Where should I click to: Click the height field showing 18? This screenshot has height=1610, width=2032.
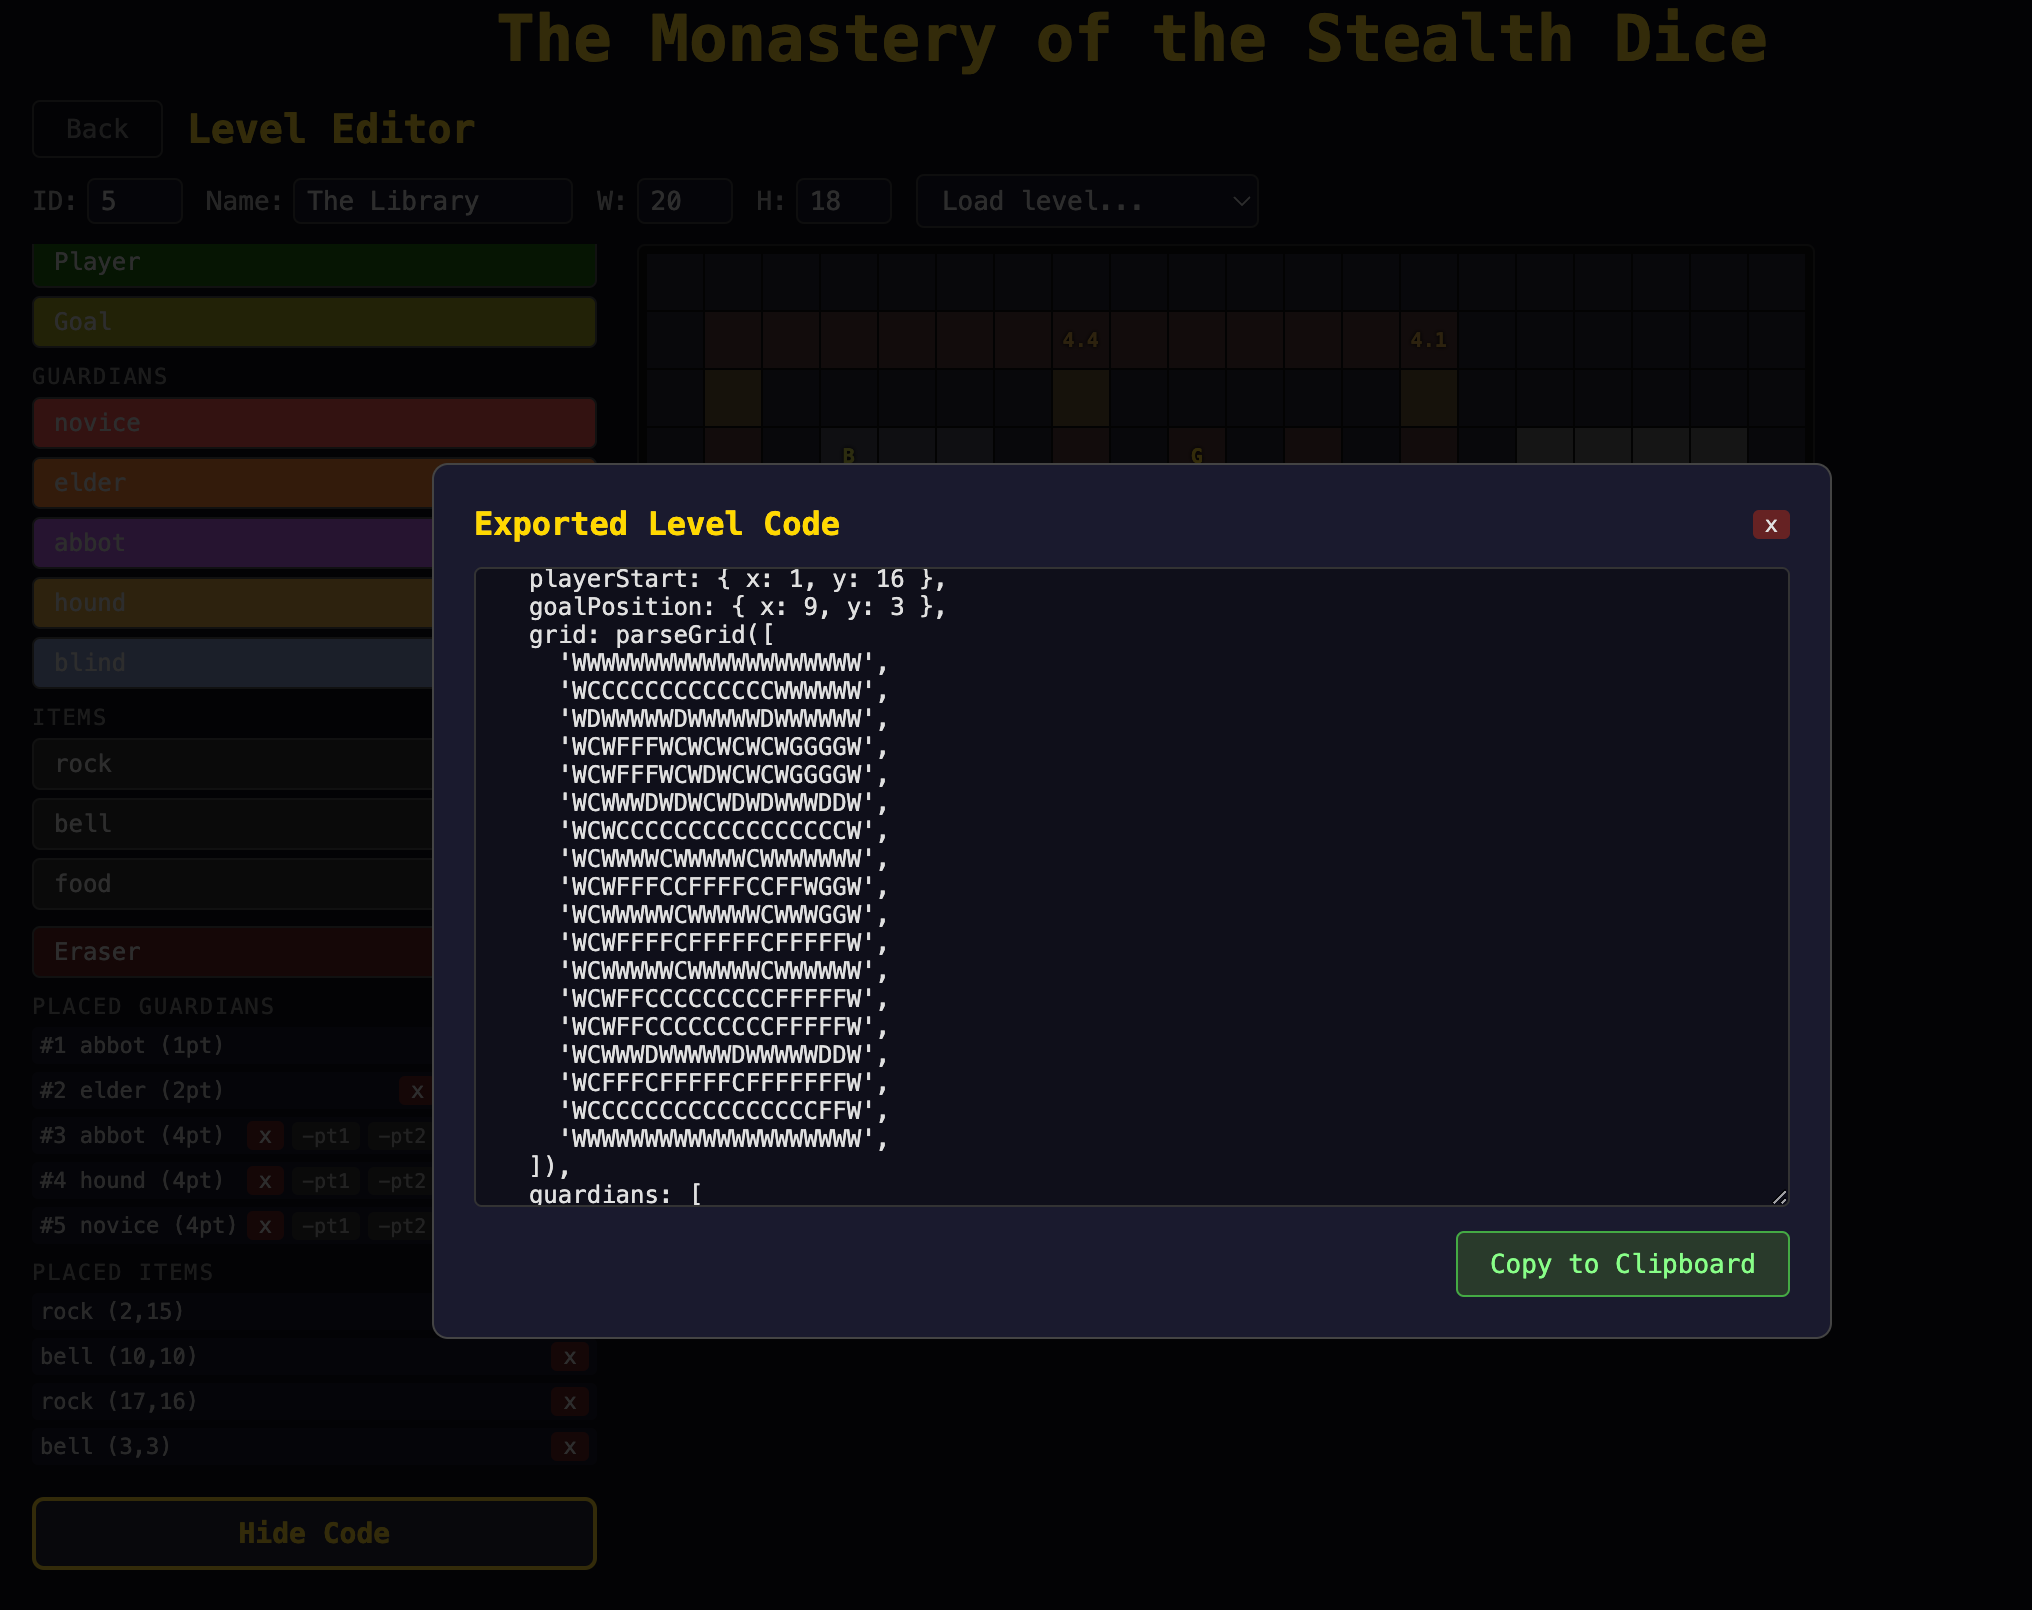(844, 201)
